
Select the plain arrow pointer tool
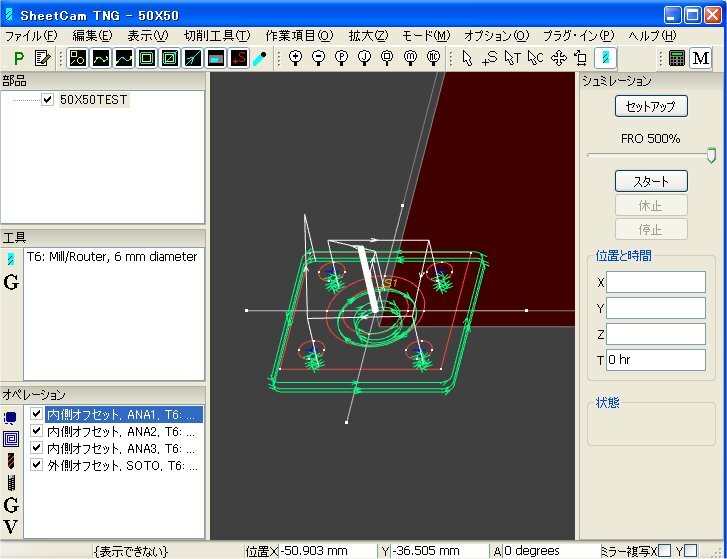click(467, 58)
